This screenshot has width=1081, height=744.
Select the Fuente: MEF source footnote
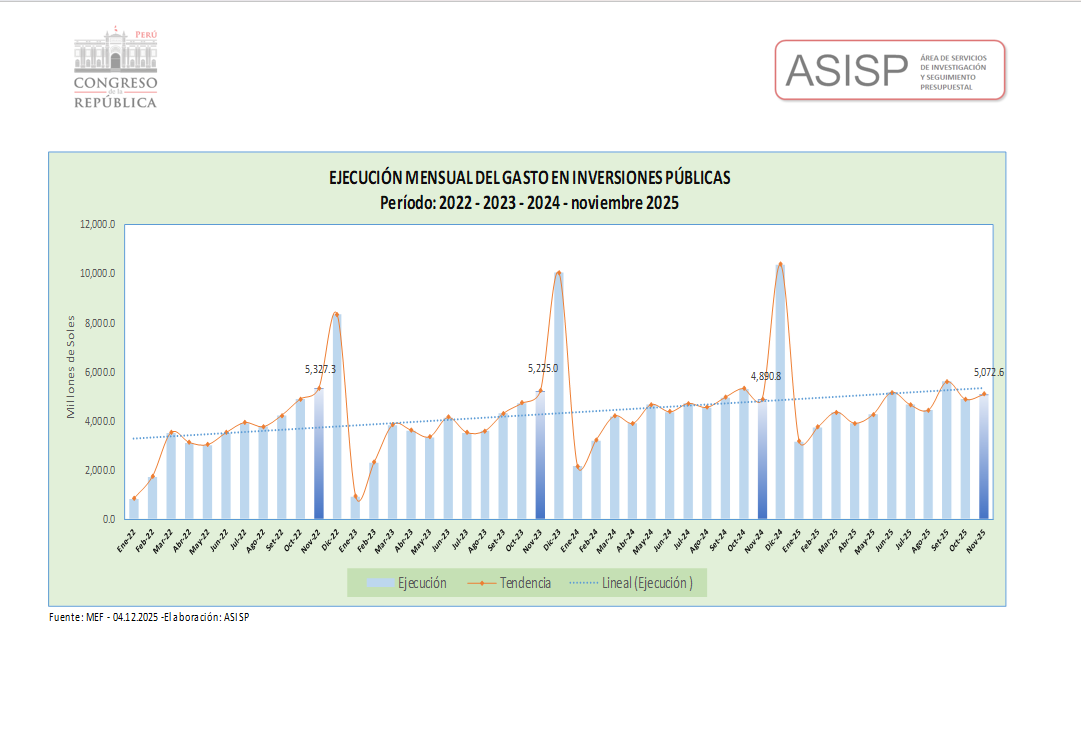pyautogui.click(x=149, y=617)
